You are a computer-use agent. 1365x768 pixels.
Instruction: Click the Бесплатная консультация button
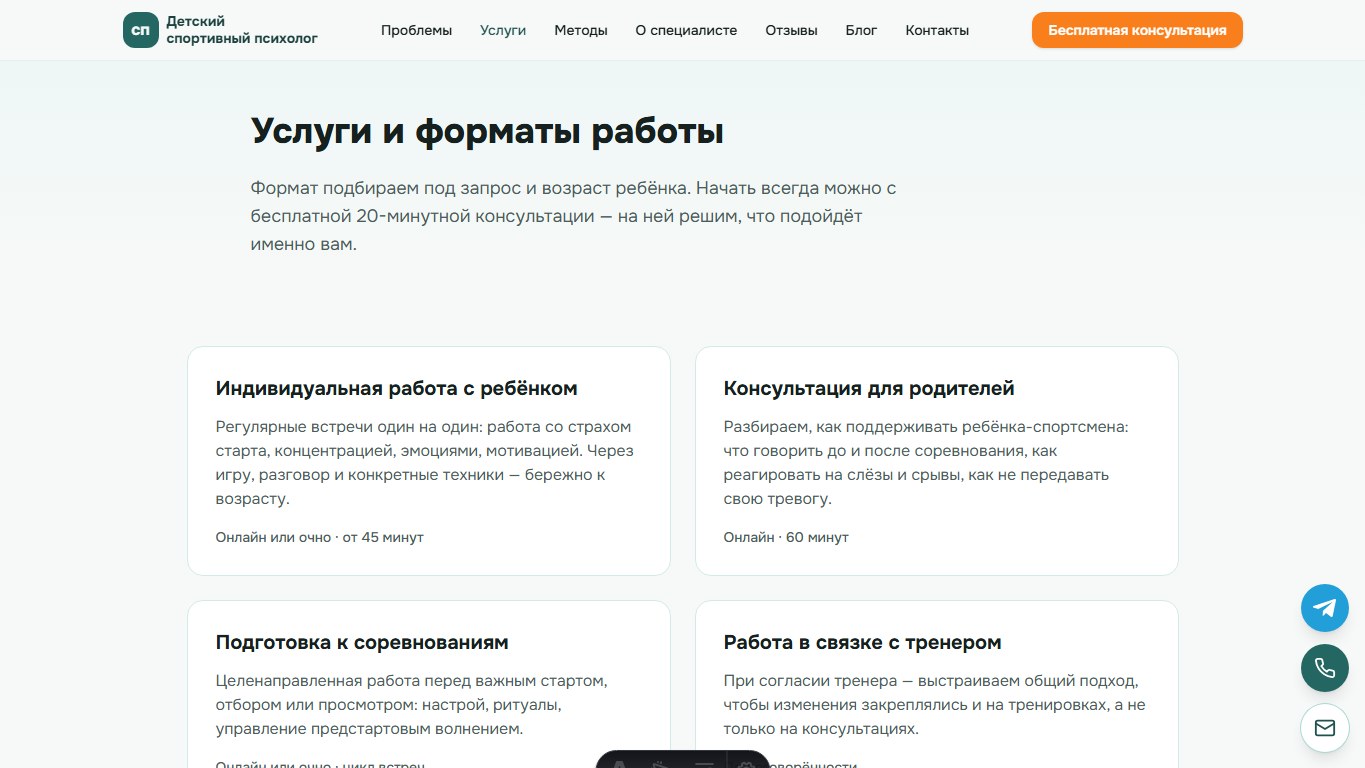click(x=1137, y=30)
